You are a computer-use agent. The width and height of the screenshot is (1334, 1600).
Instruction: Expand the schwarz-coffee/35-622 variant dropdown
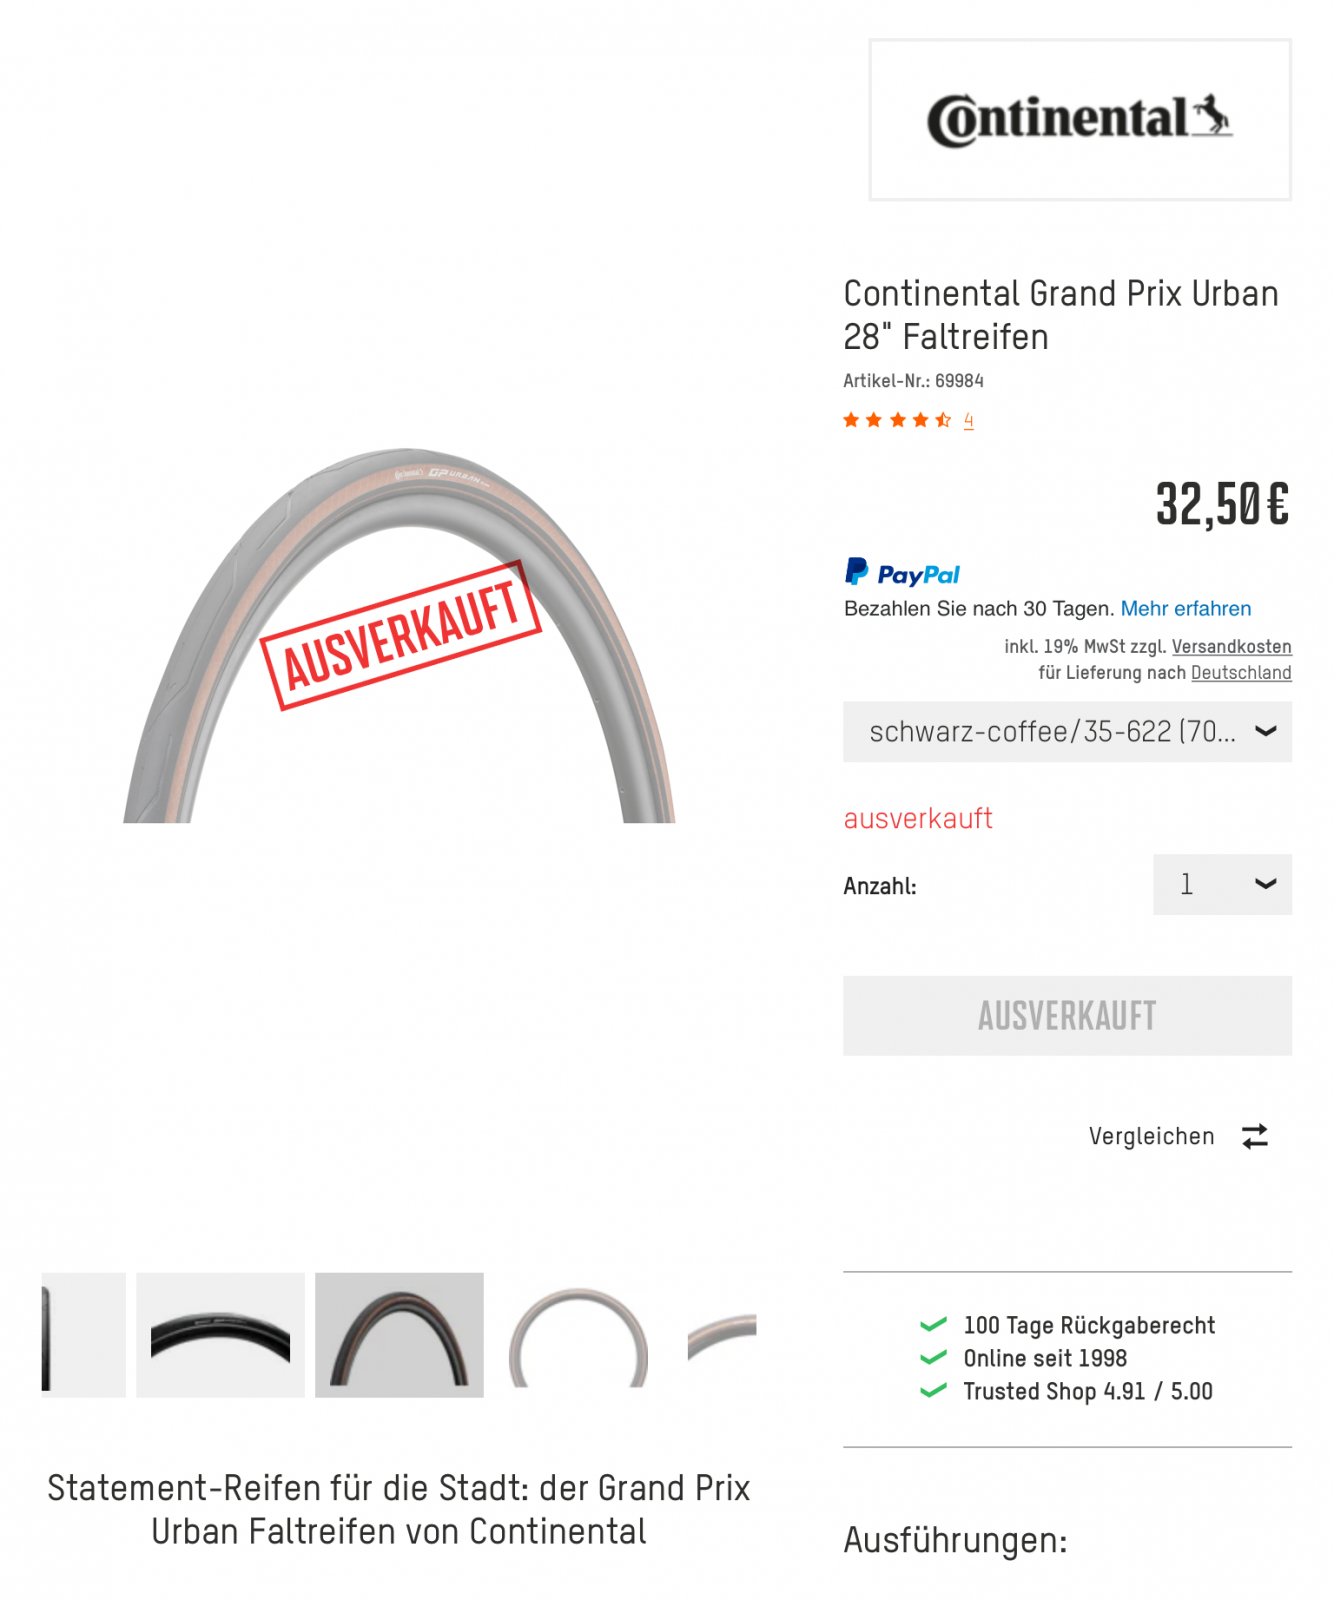[1067, 732]
